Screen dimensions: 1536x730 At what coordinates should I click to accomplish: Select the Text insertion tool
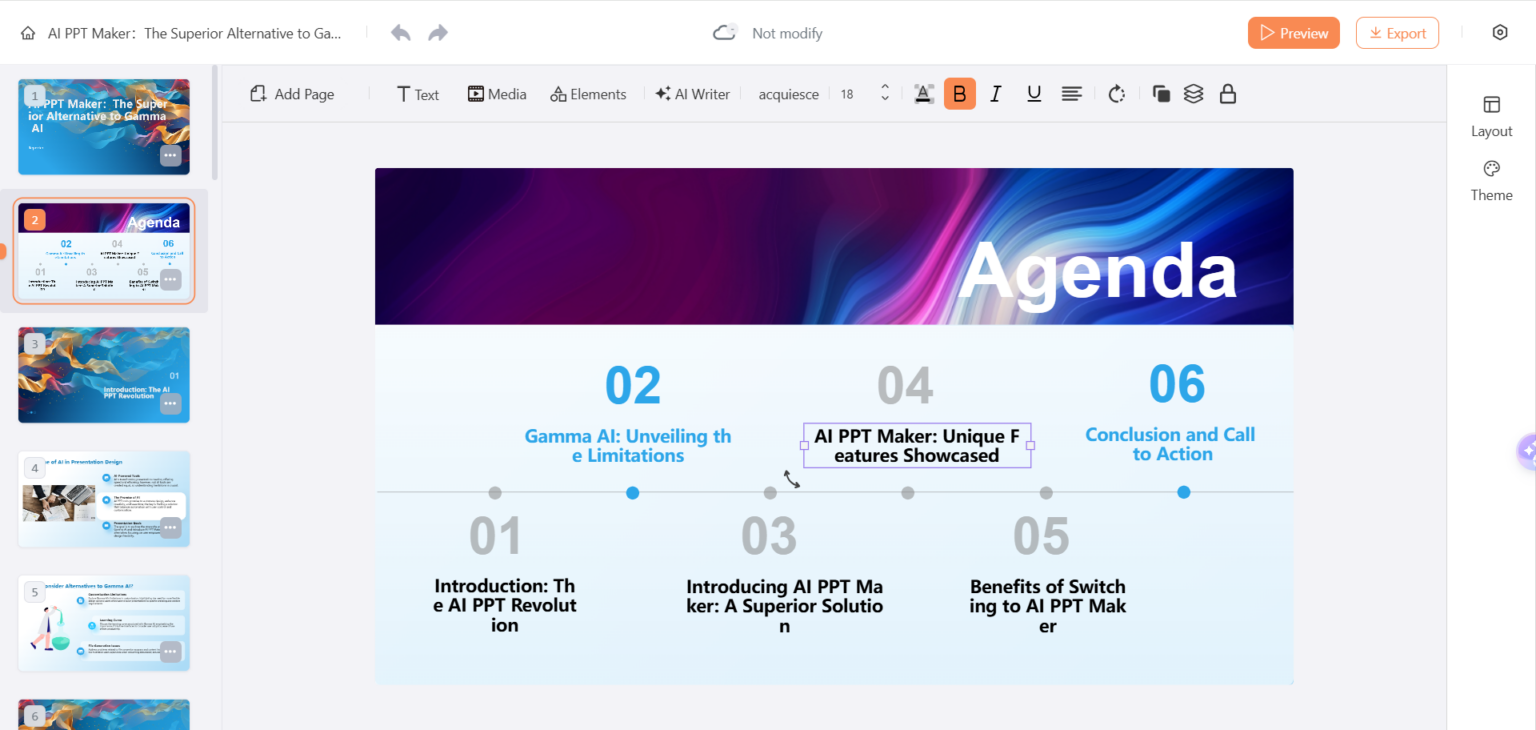pyautogui.click(x=417, y=93)
